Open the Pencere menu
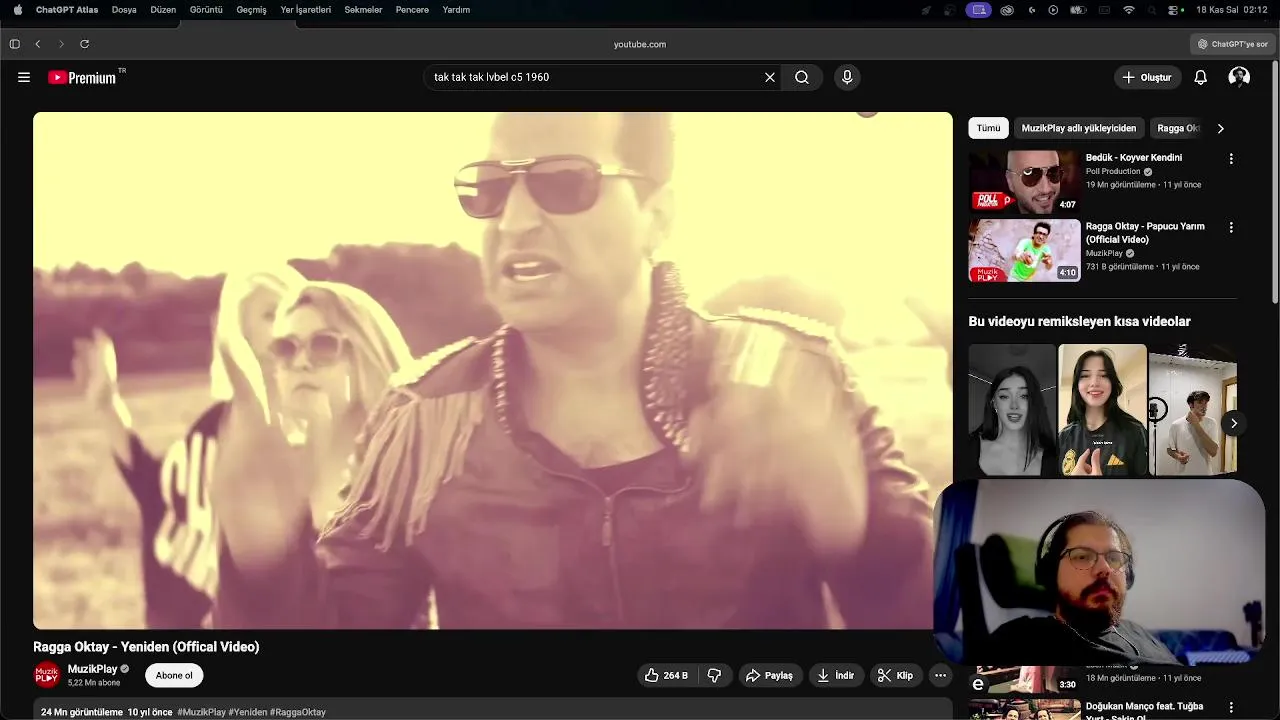The height and width of the screenshot is (720, 1280). [412, 10]
